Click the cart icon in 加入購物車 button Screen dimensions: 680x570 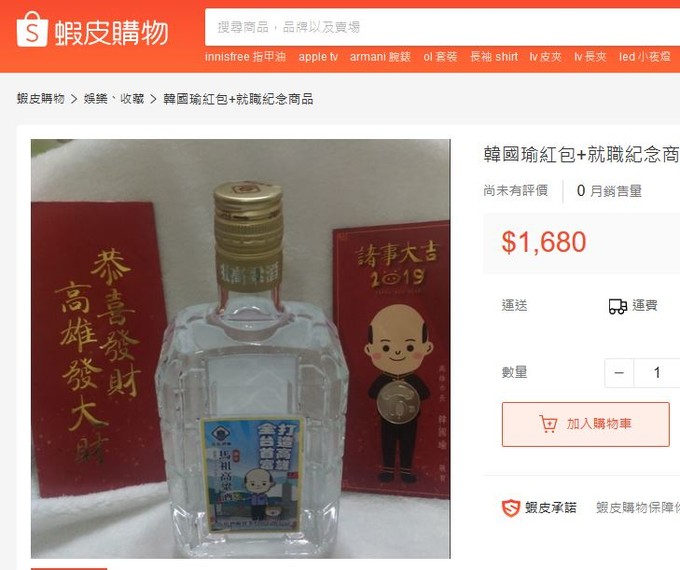click(x=548, y=424)
